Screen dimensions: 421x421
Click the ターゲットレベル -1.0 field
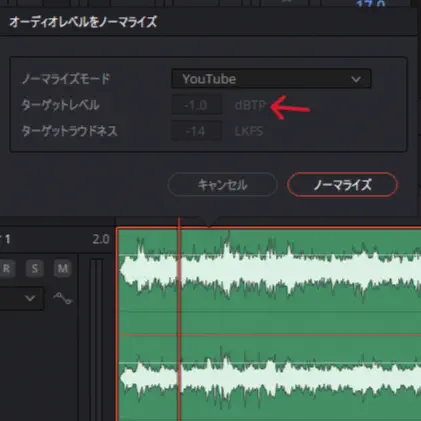coord(197,105)
